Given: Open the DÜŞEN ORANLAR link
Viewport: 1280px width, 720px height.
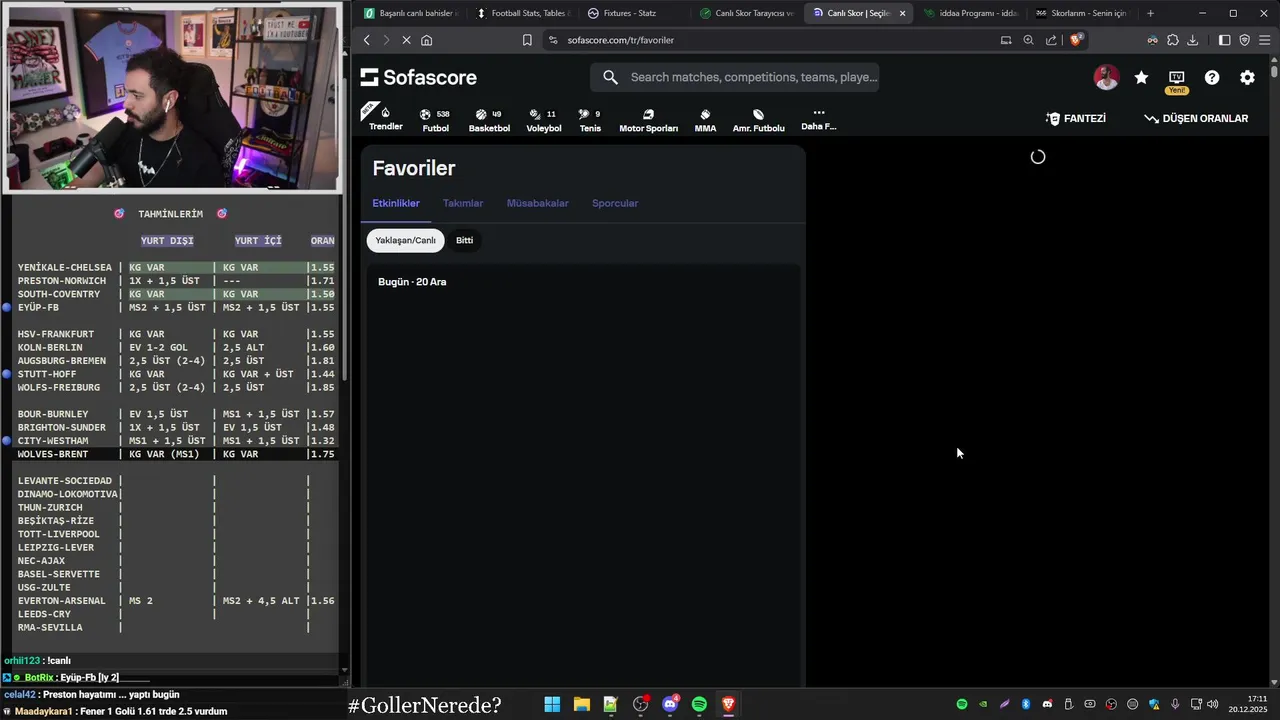Looking at the screenshot, I should click(x=1196, y=118).
